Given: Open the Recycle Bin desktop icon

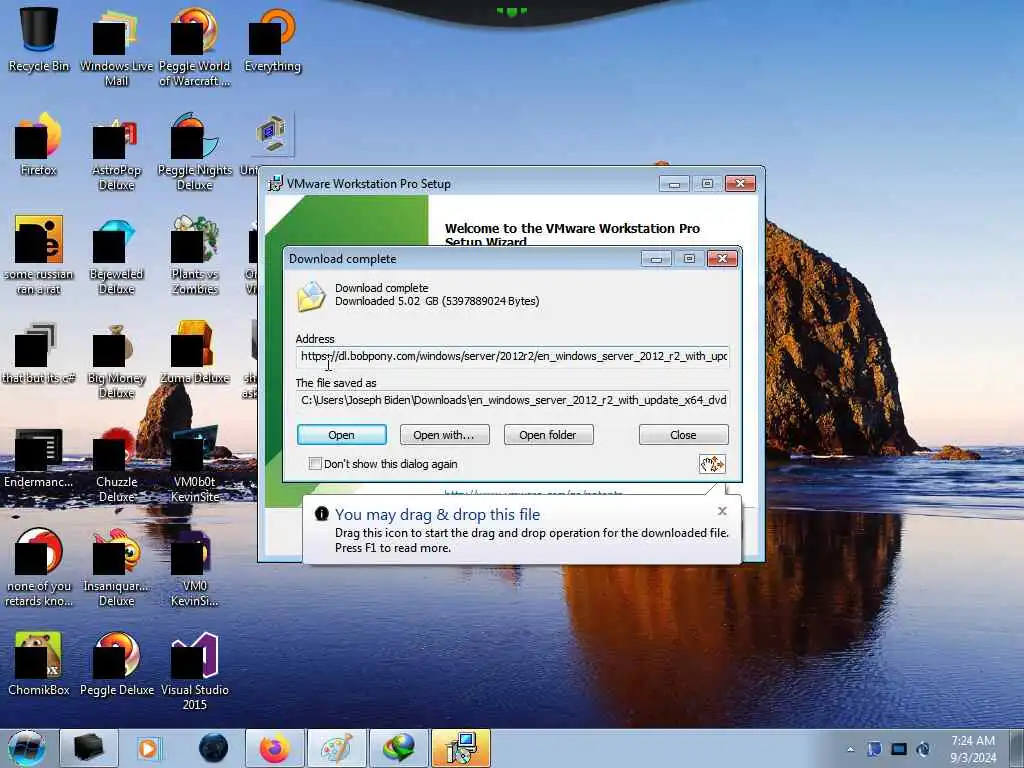Looking at the screenshot, I should click(39, 39).
